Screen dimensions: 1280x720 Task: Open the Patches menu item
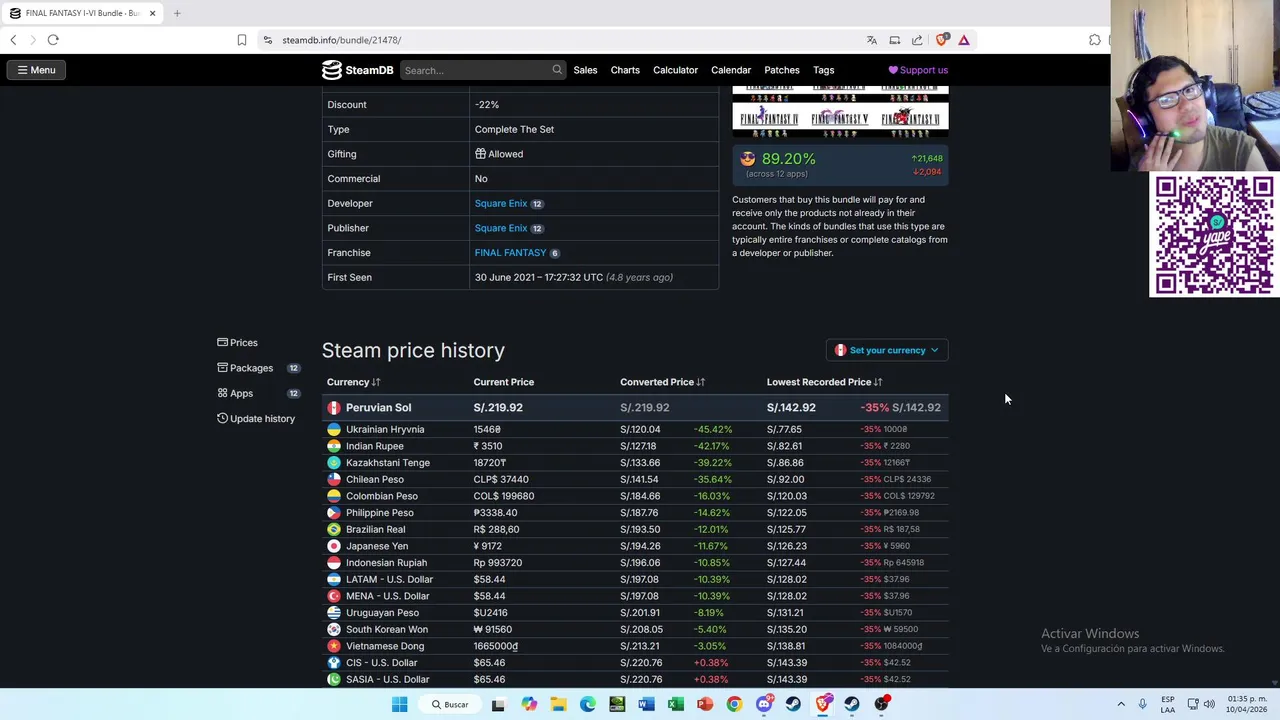[782, 70]
